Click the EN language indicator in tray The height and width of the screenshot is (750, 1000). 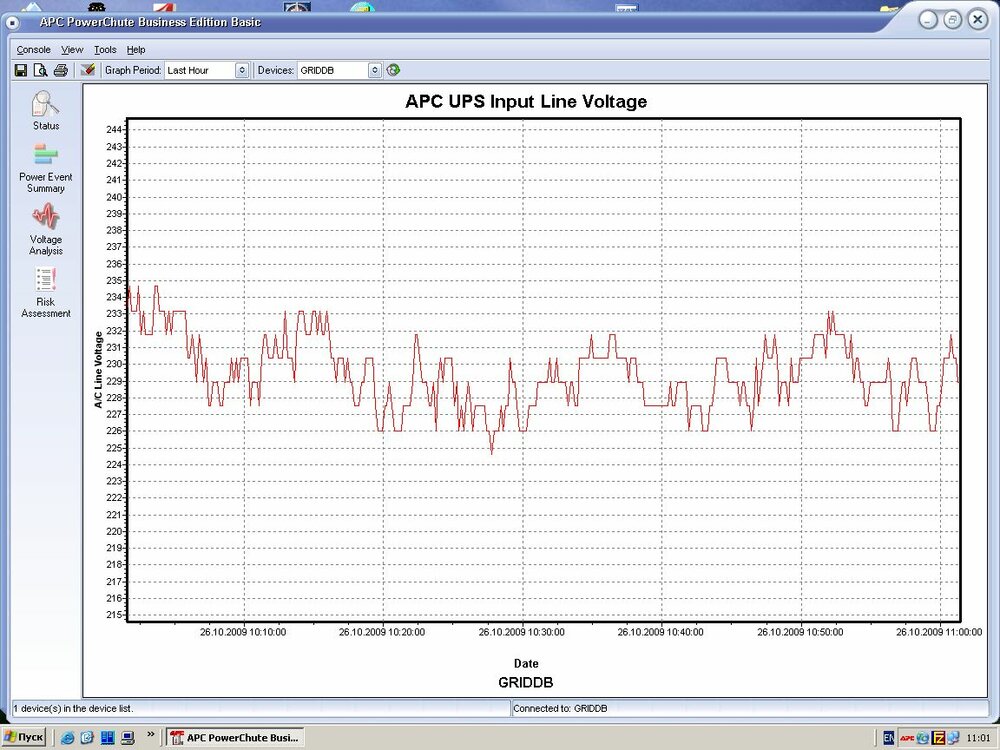889,738
